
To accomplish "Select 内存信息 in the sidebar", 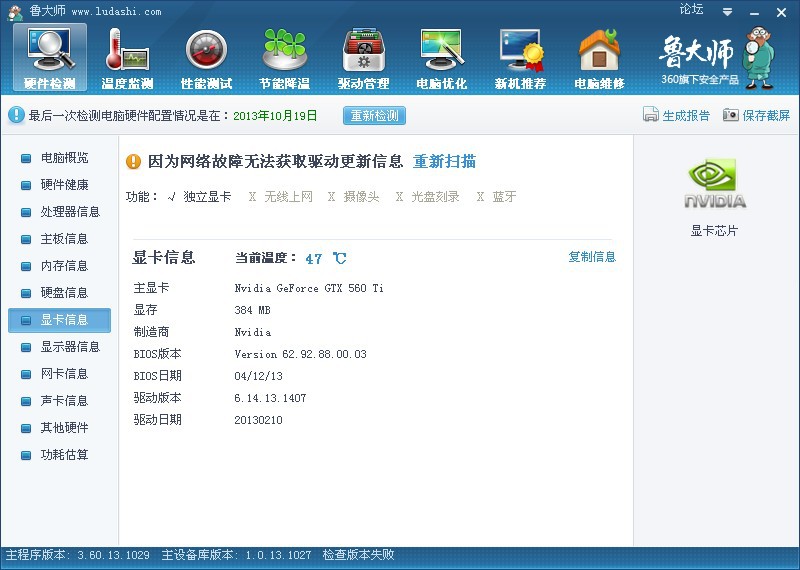I will click(x=64, y=266).
